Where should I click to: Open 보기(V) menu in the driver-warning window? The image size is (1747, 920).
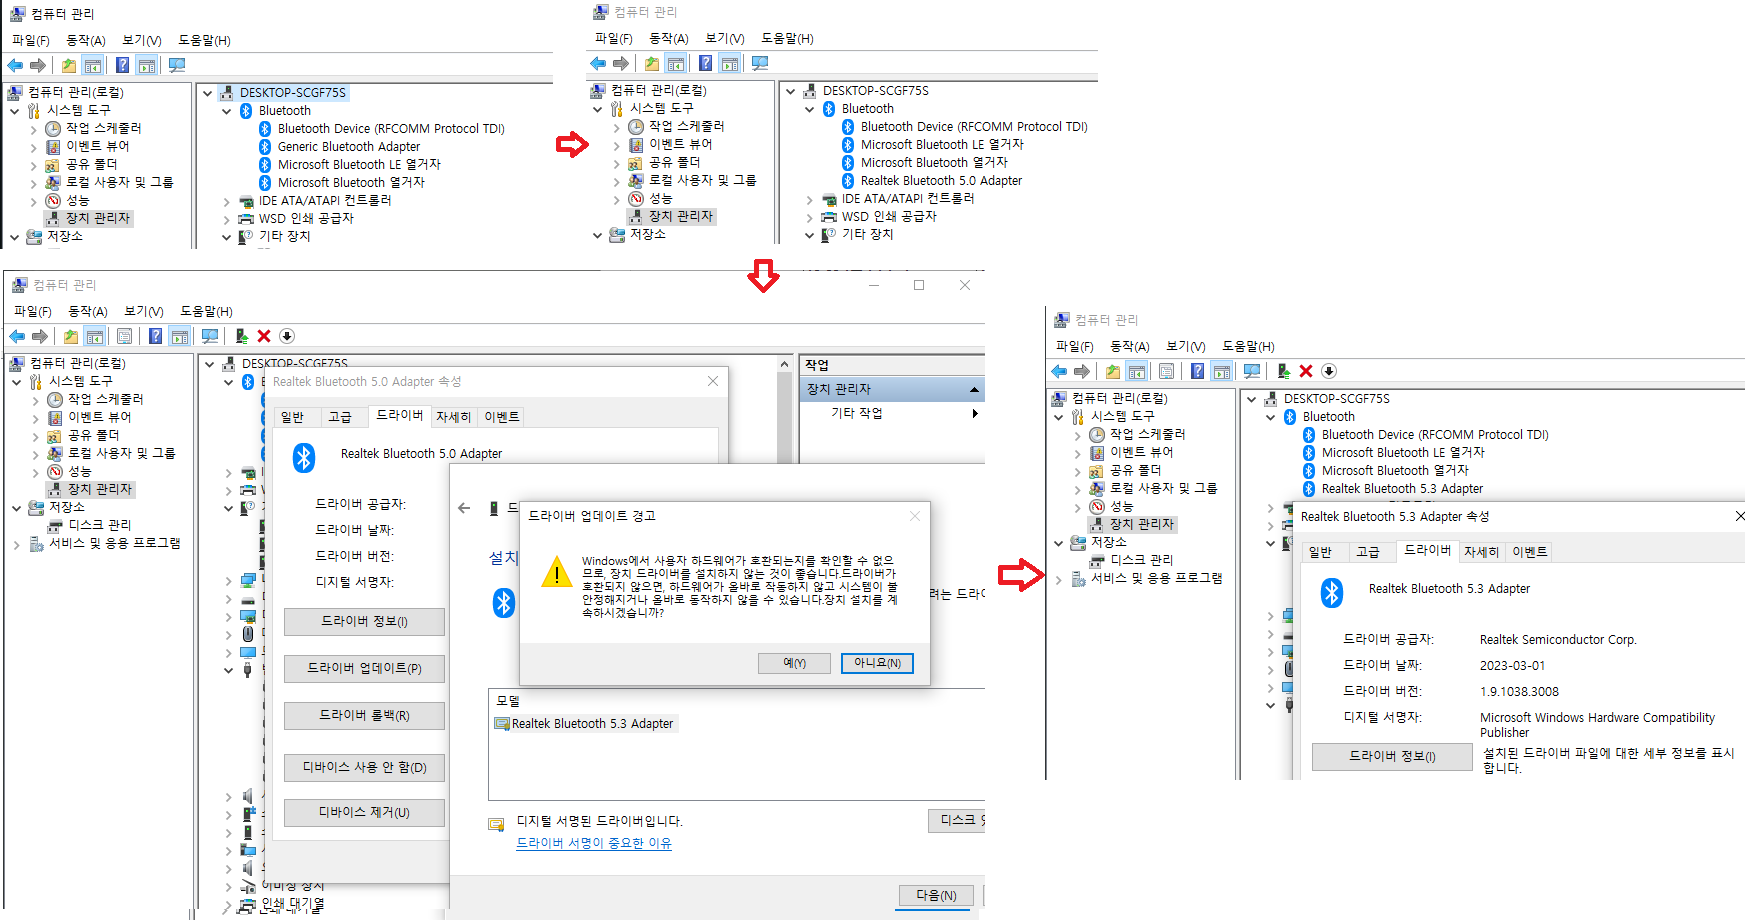click(x=144, y=311)
